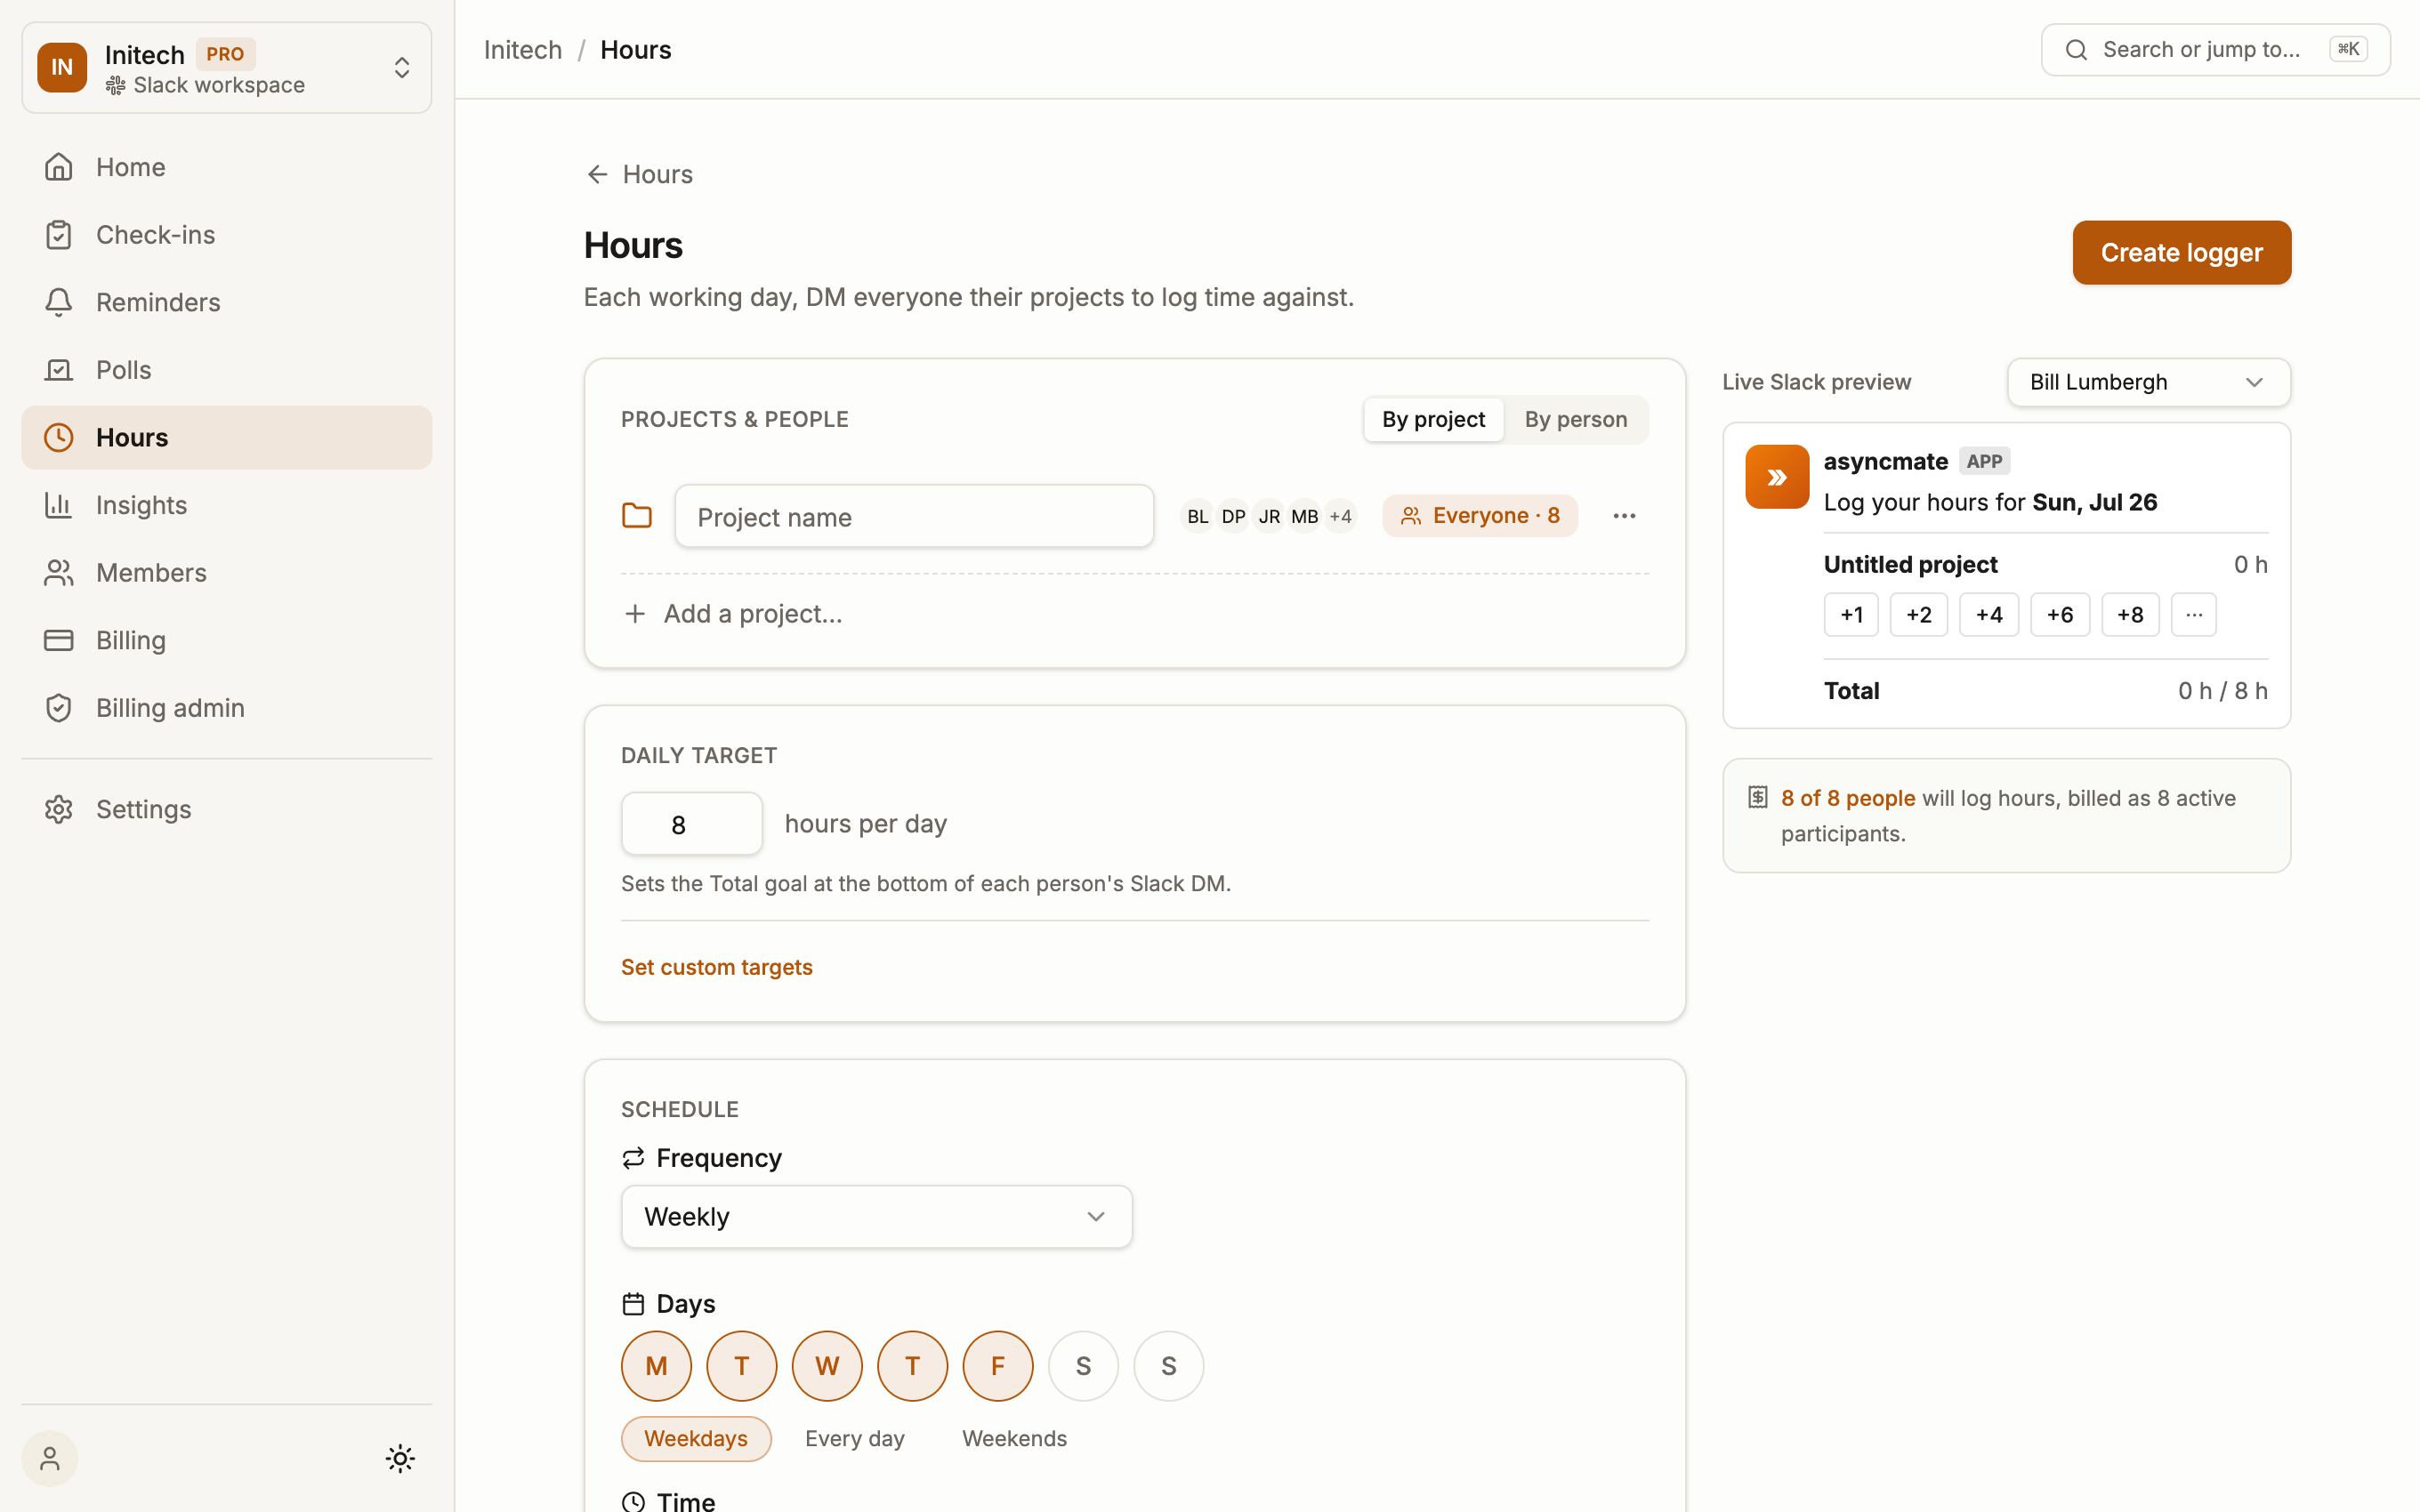The image size is (2420, 1512).
Task: Open Reminders in the sidebar
Action: tap(226, 302)
